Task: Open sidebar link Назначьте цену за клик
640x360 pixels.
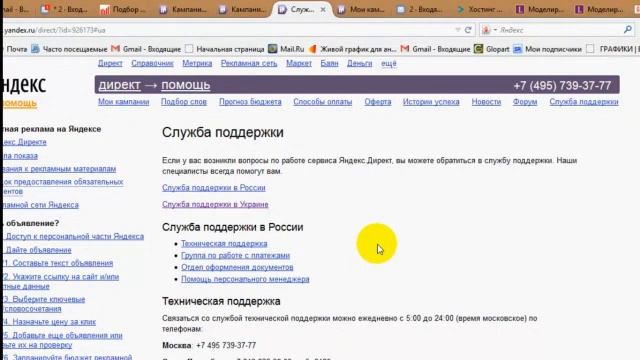Action: (x=49, y=322)
